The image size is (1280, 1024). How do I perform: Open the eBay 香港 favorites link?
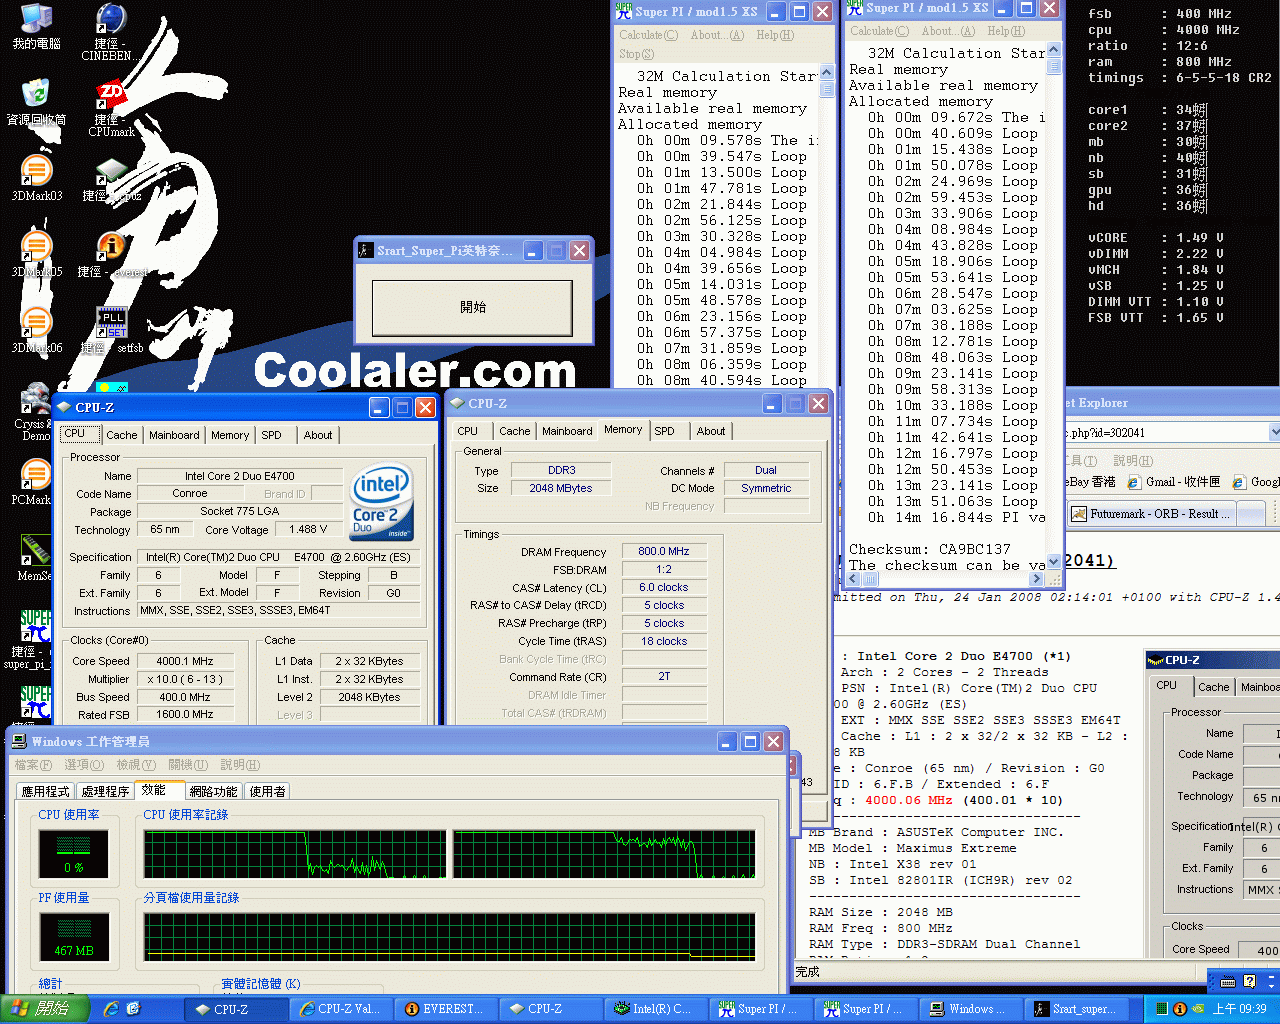tap(1090, 482)
